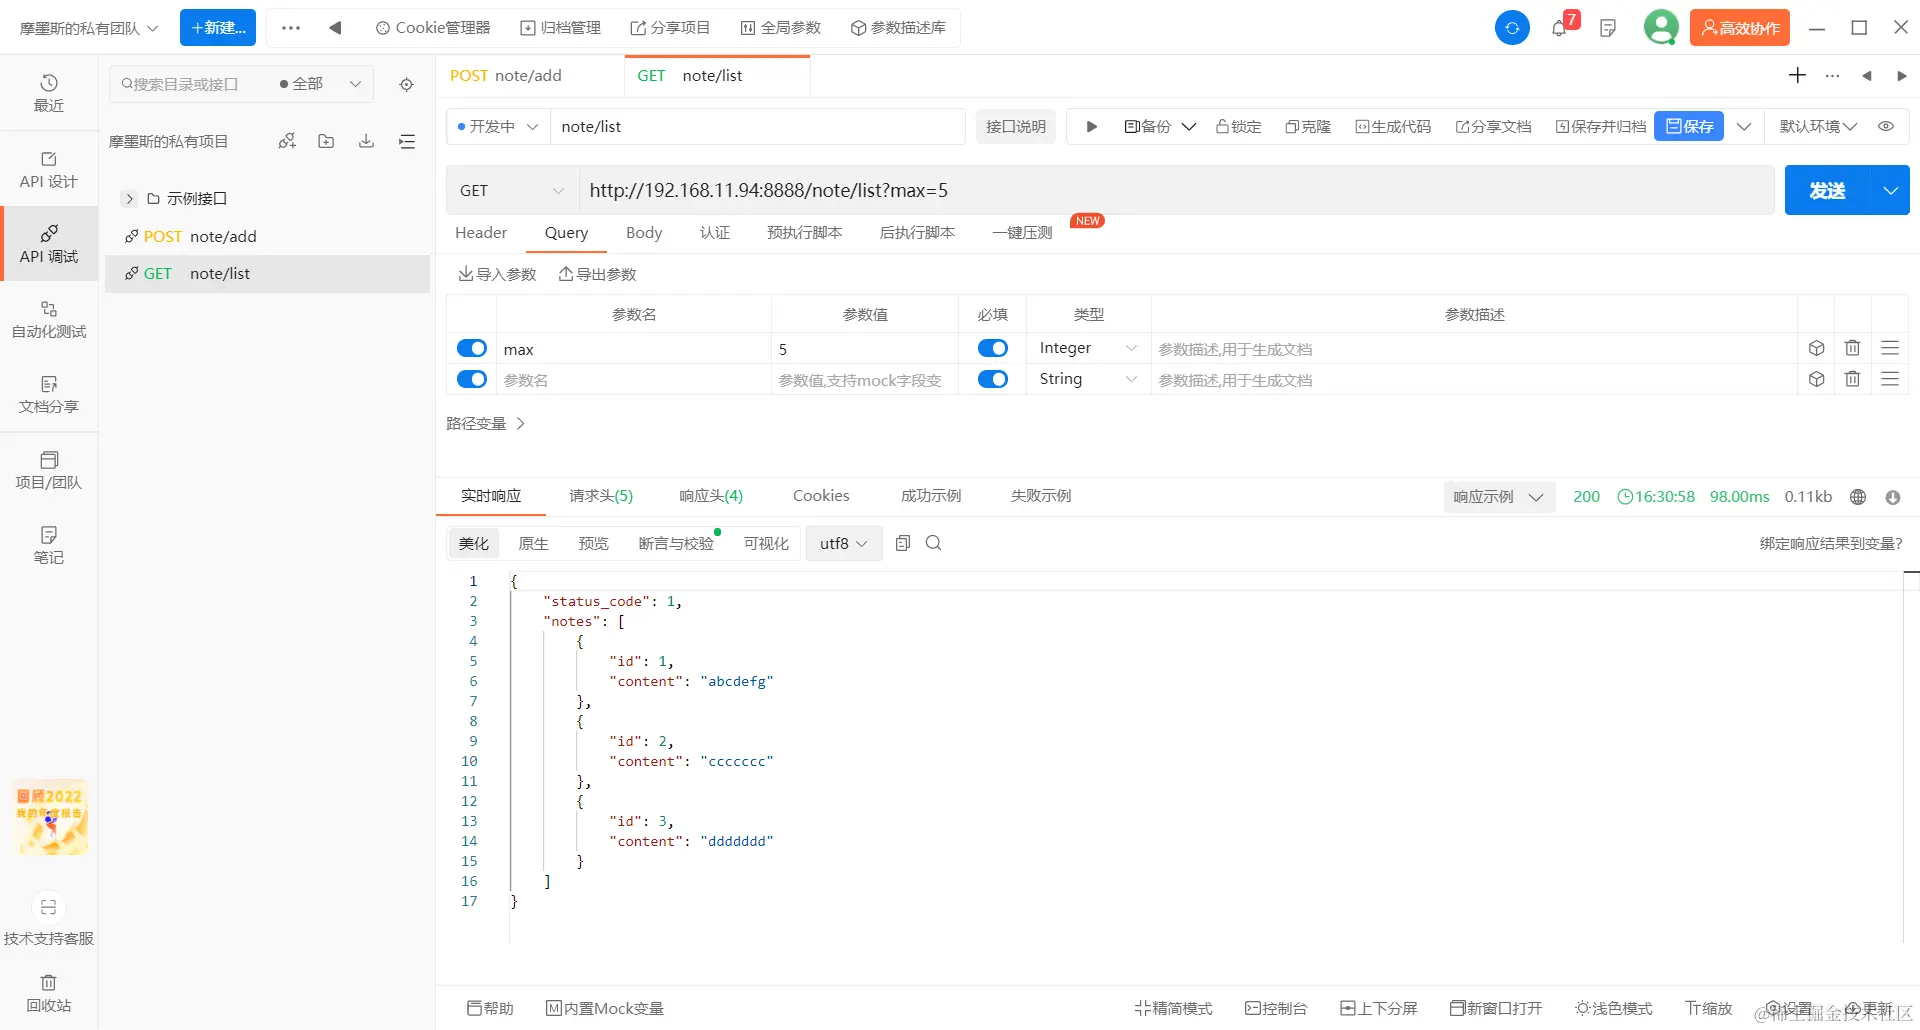Image resolution: width=1920 pixels, height=1030 pixels.
Task: Open the GET method dropdown
Action: (x=512, y=190)
